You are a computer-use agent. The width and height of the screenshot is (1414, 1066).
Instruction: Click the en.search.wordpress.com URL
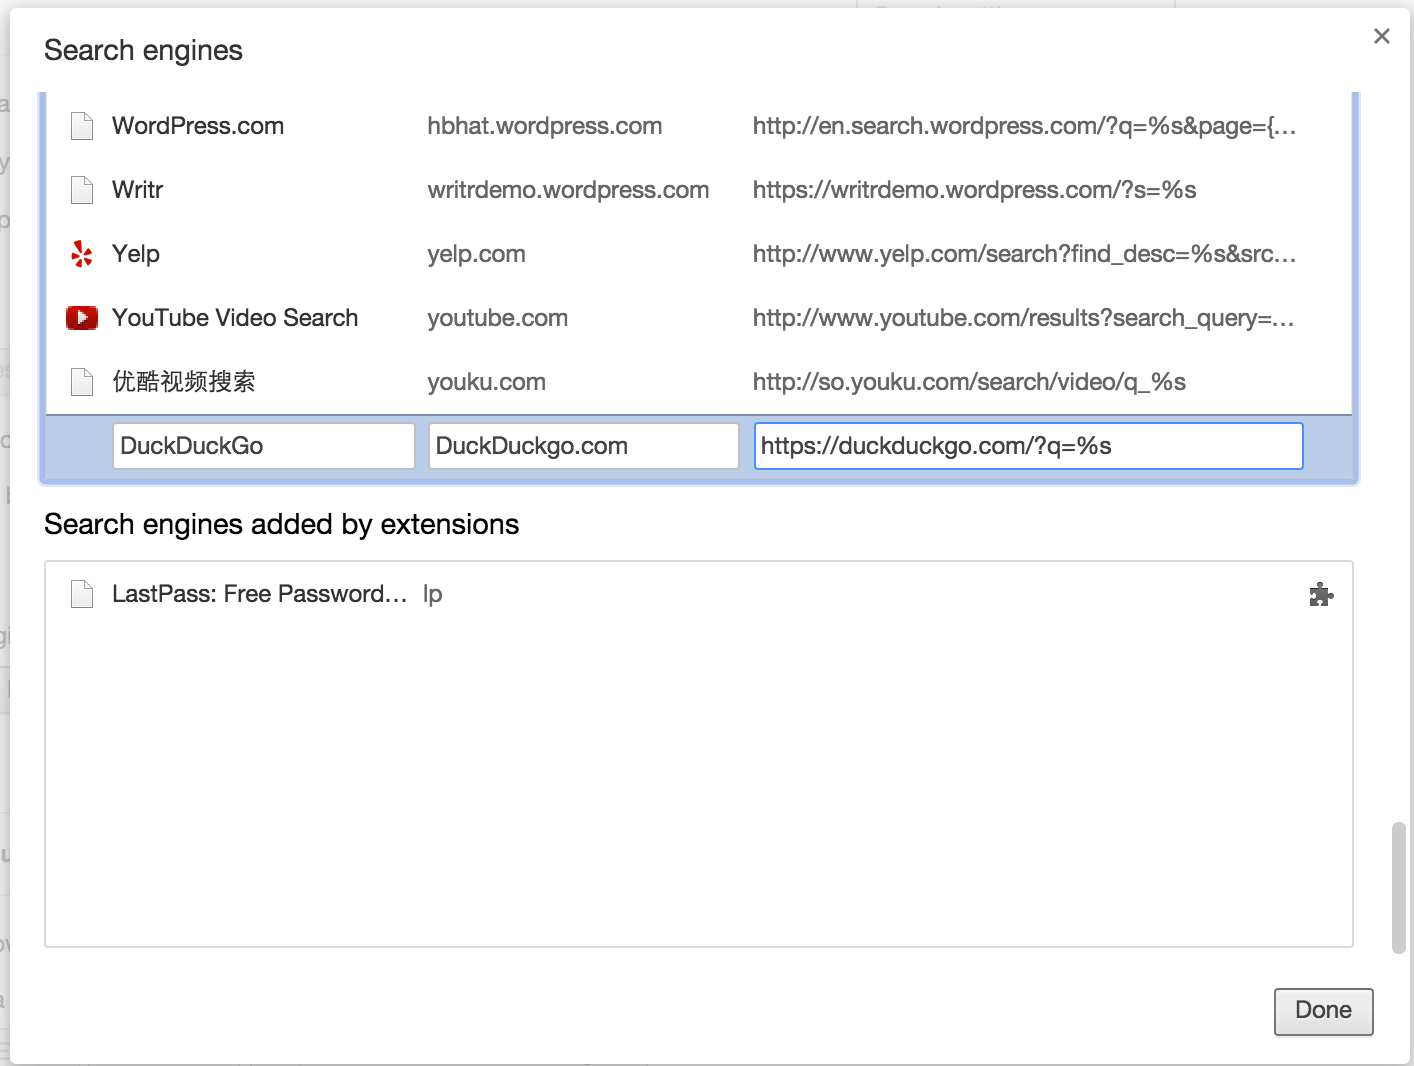[1024, 126]
